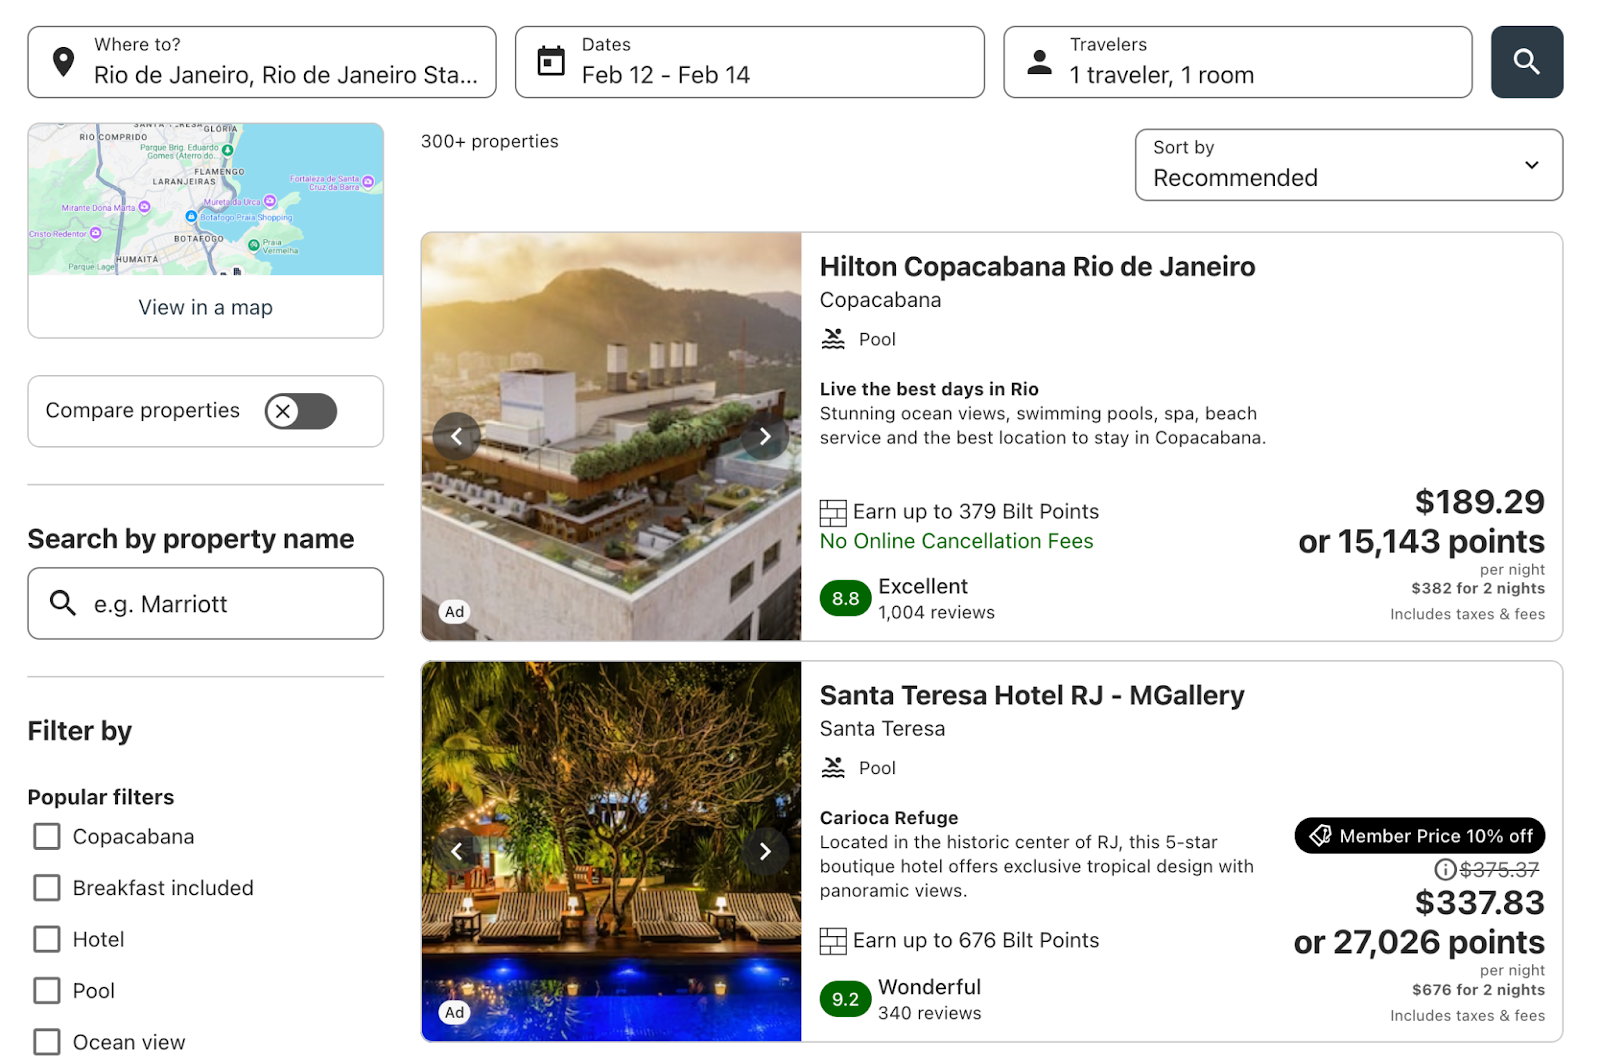Click the map thumbnail preview
The height and width of the screenshot is (1057, 1600).
205,199
